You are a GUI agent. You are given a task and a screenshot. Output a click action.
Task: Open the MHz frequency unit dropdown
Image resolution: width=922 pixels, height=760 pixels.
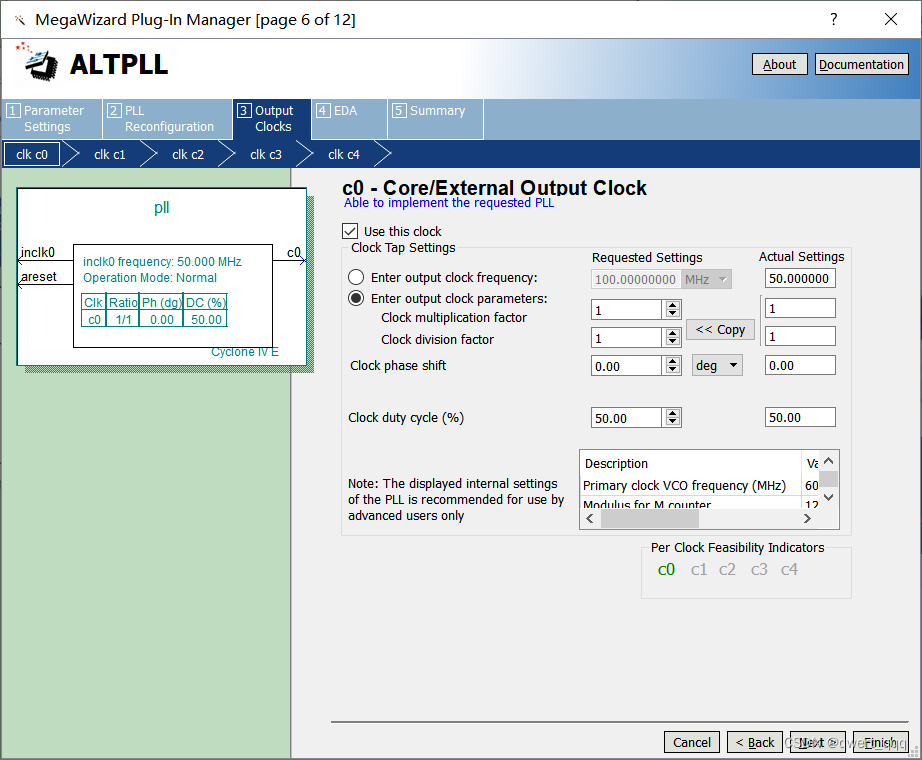[x=706, y=279]
